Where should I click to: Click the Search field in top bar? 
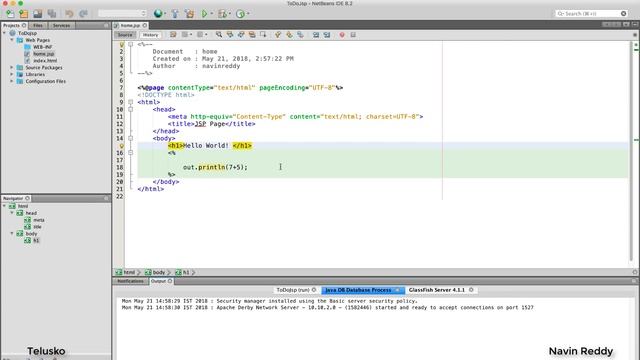[591, 13]
